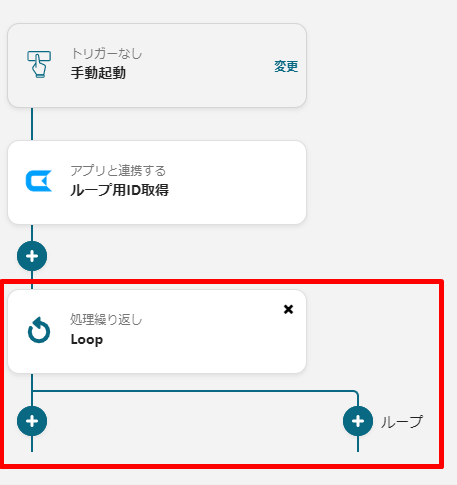457x485 pixels.
Task: Click the manual trigger hand icon
Action: click(x=39, y=64)
